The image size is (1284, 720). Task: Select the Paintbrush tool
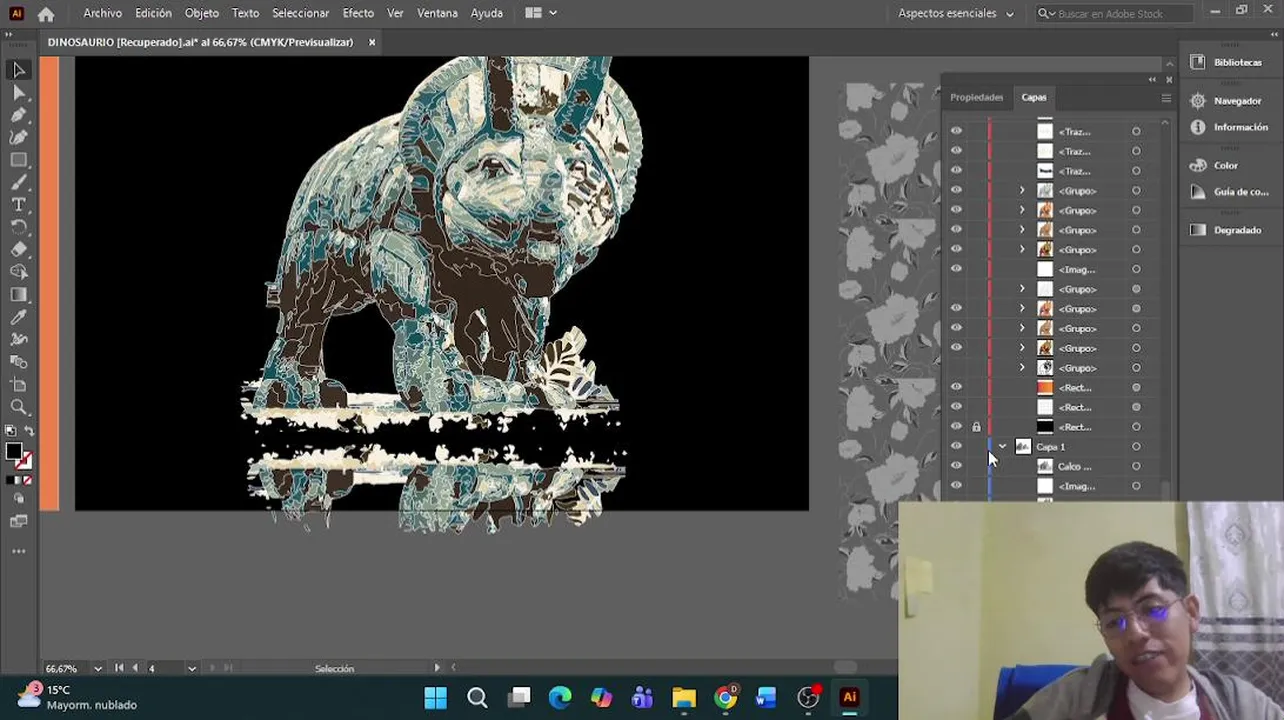pos(18,182)
